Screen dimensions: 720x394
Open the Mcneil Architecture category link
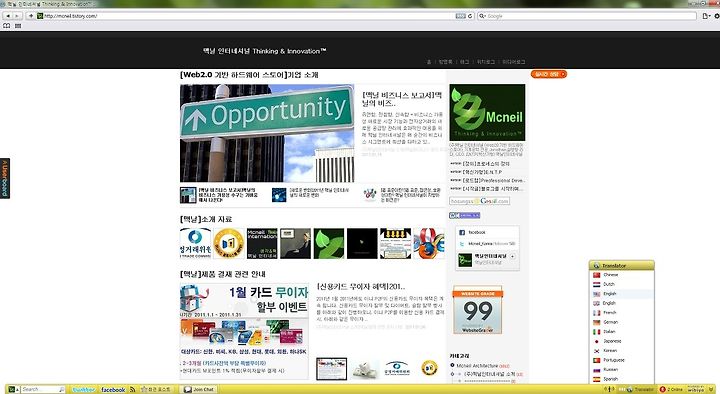click(x=478, y=366)
